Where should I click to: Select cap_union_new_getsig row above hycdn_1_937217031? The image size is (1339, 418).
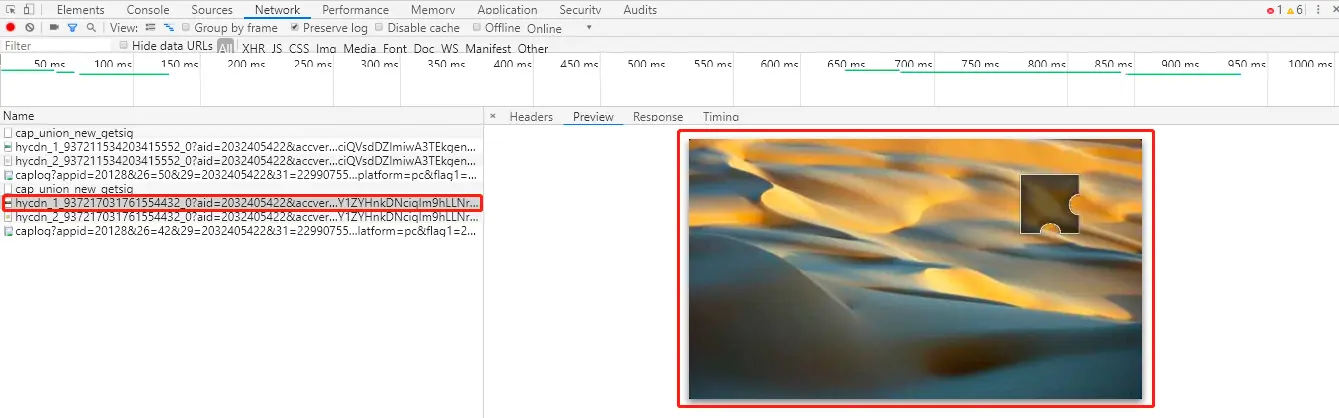(241, 189)
